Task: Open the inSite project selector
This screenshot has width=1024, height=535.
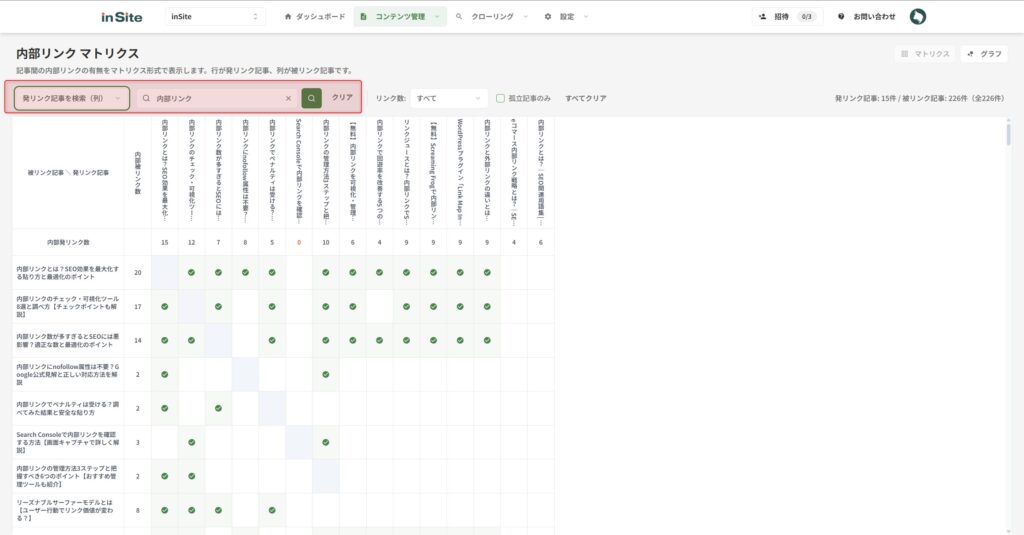Action: tap(215, 17)
